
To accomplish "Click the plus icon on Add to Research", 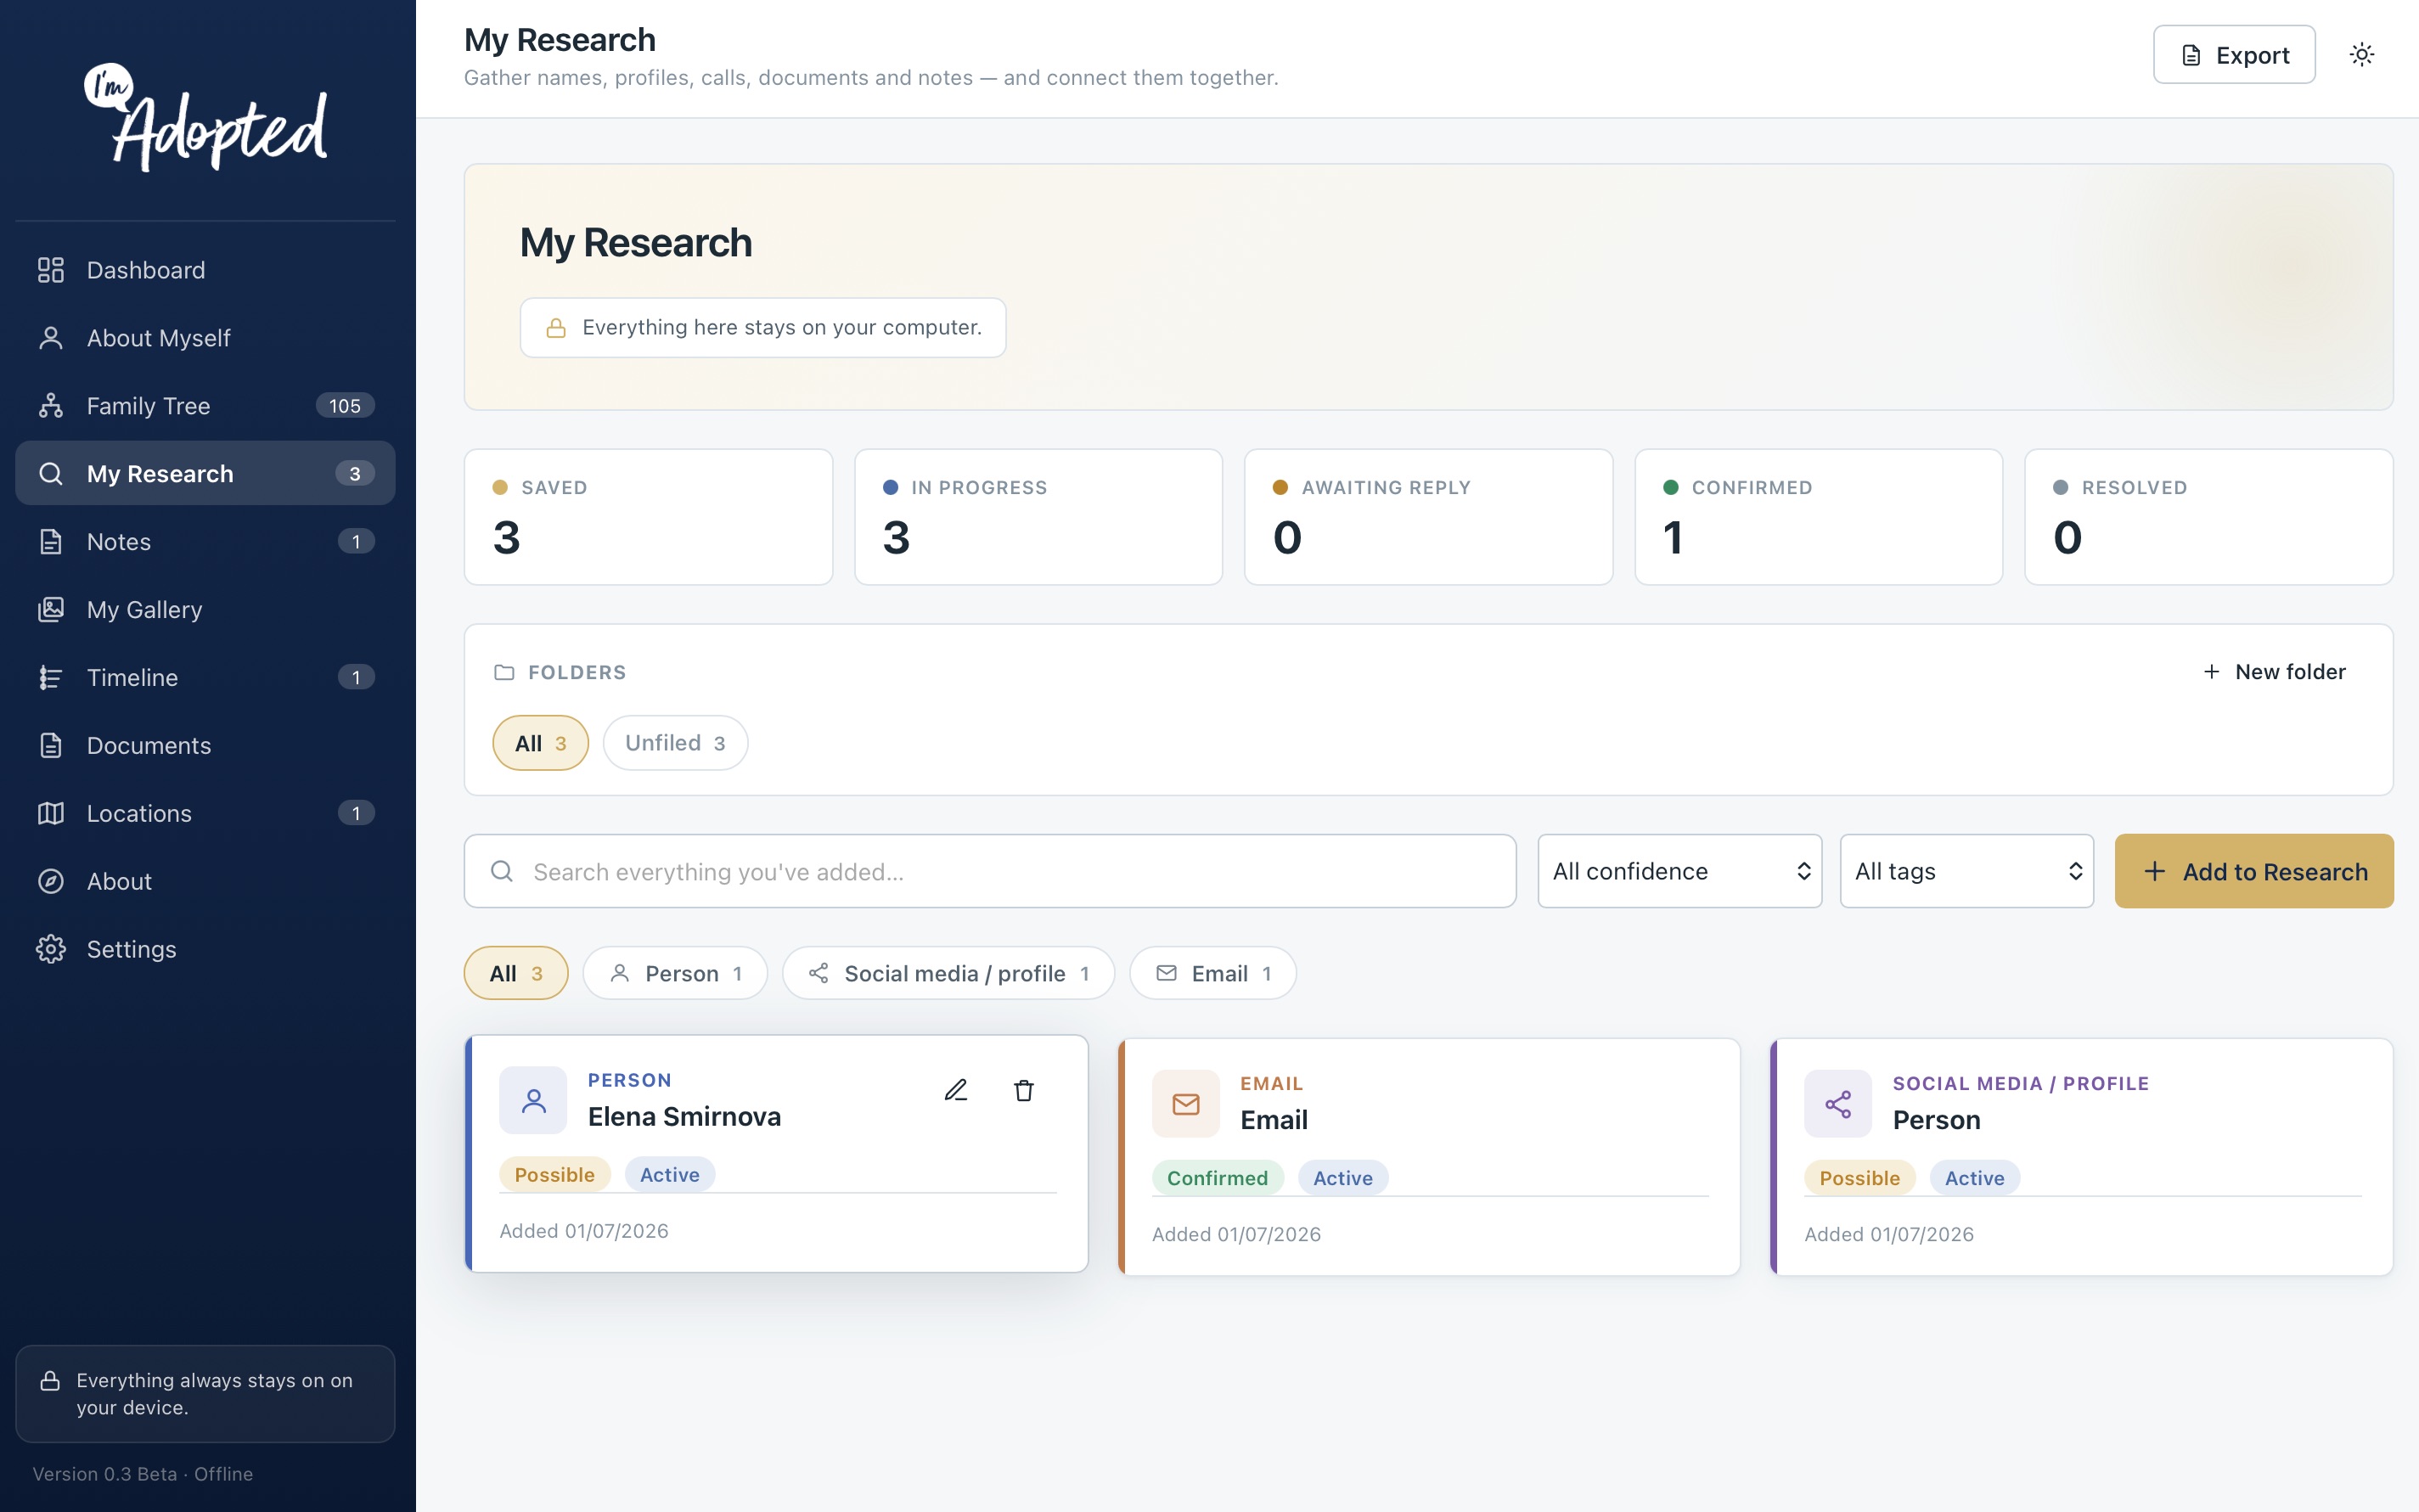I will 2155,872.
